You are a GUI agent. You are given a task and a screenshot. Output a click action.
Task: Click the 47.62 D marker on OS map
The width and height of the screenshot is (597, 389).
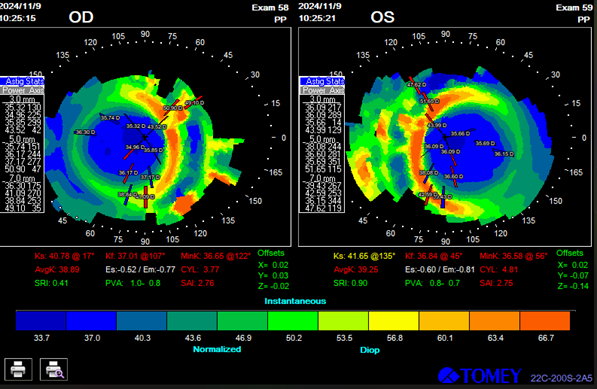[417, 84]
